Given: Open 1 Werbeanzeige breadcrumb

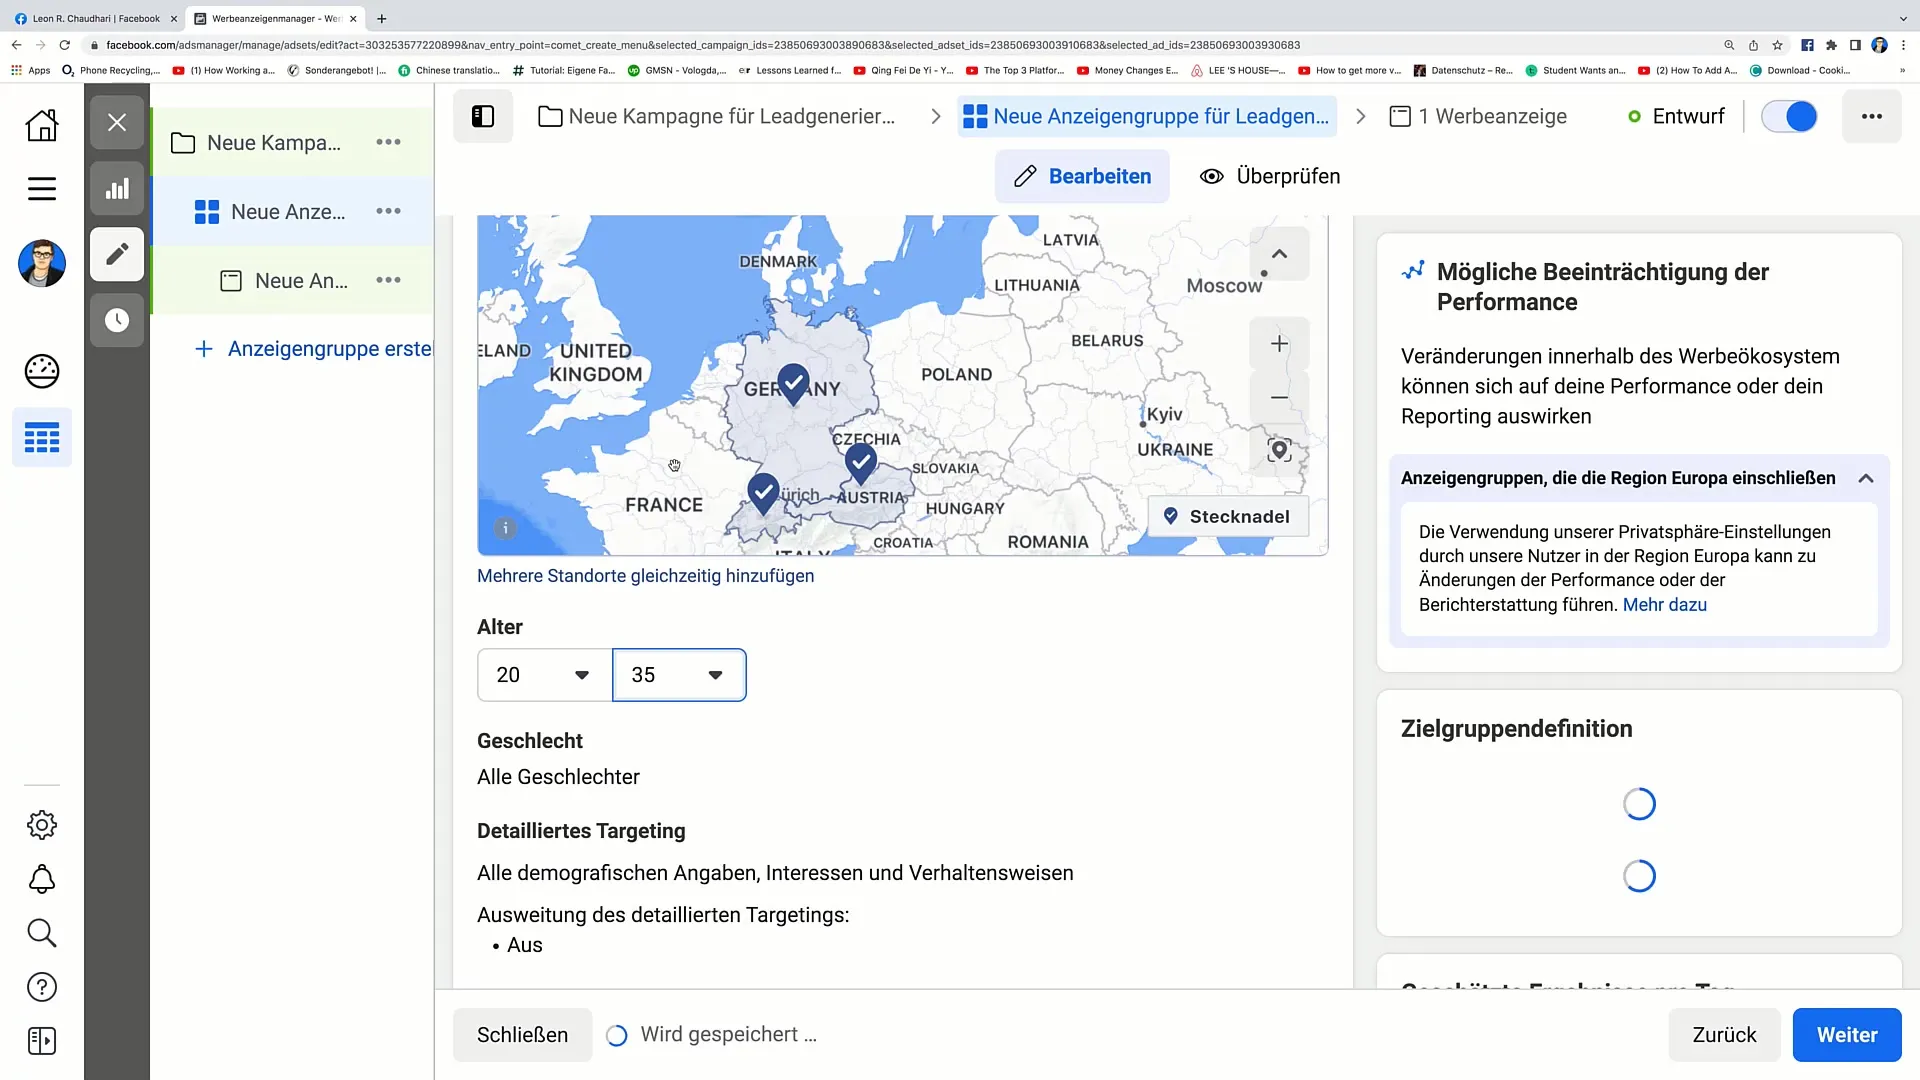Looking at the screenshot, I should [1478, 116].
